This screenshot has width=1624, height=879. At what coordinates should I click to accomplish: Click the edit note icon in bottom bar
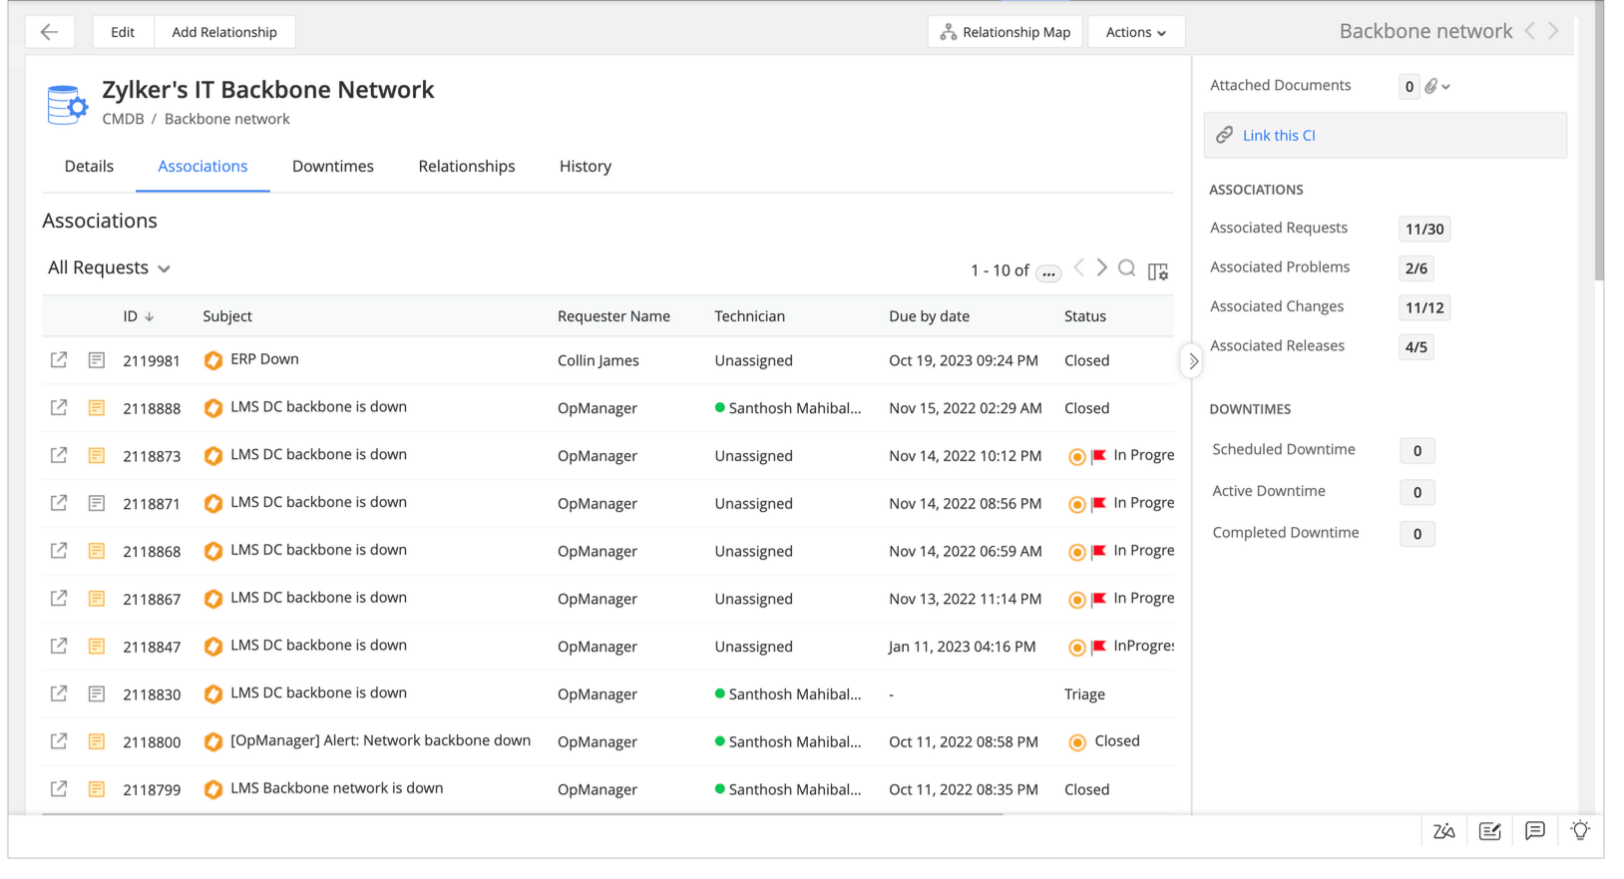(x=1490, y=831)
